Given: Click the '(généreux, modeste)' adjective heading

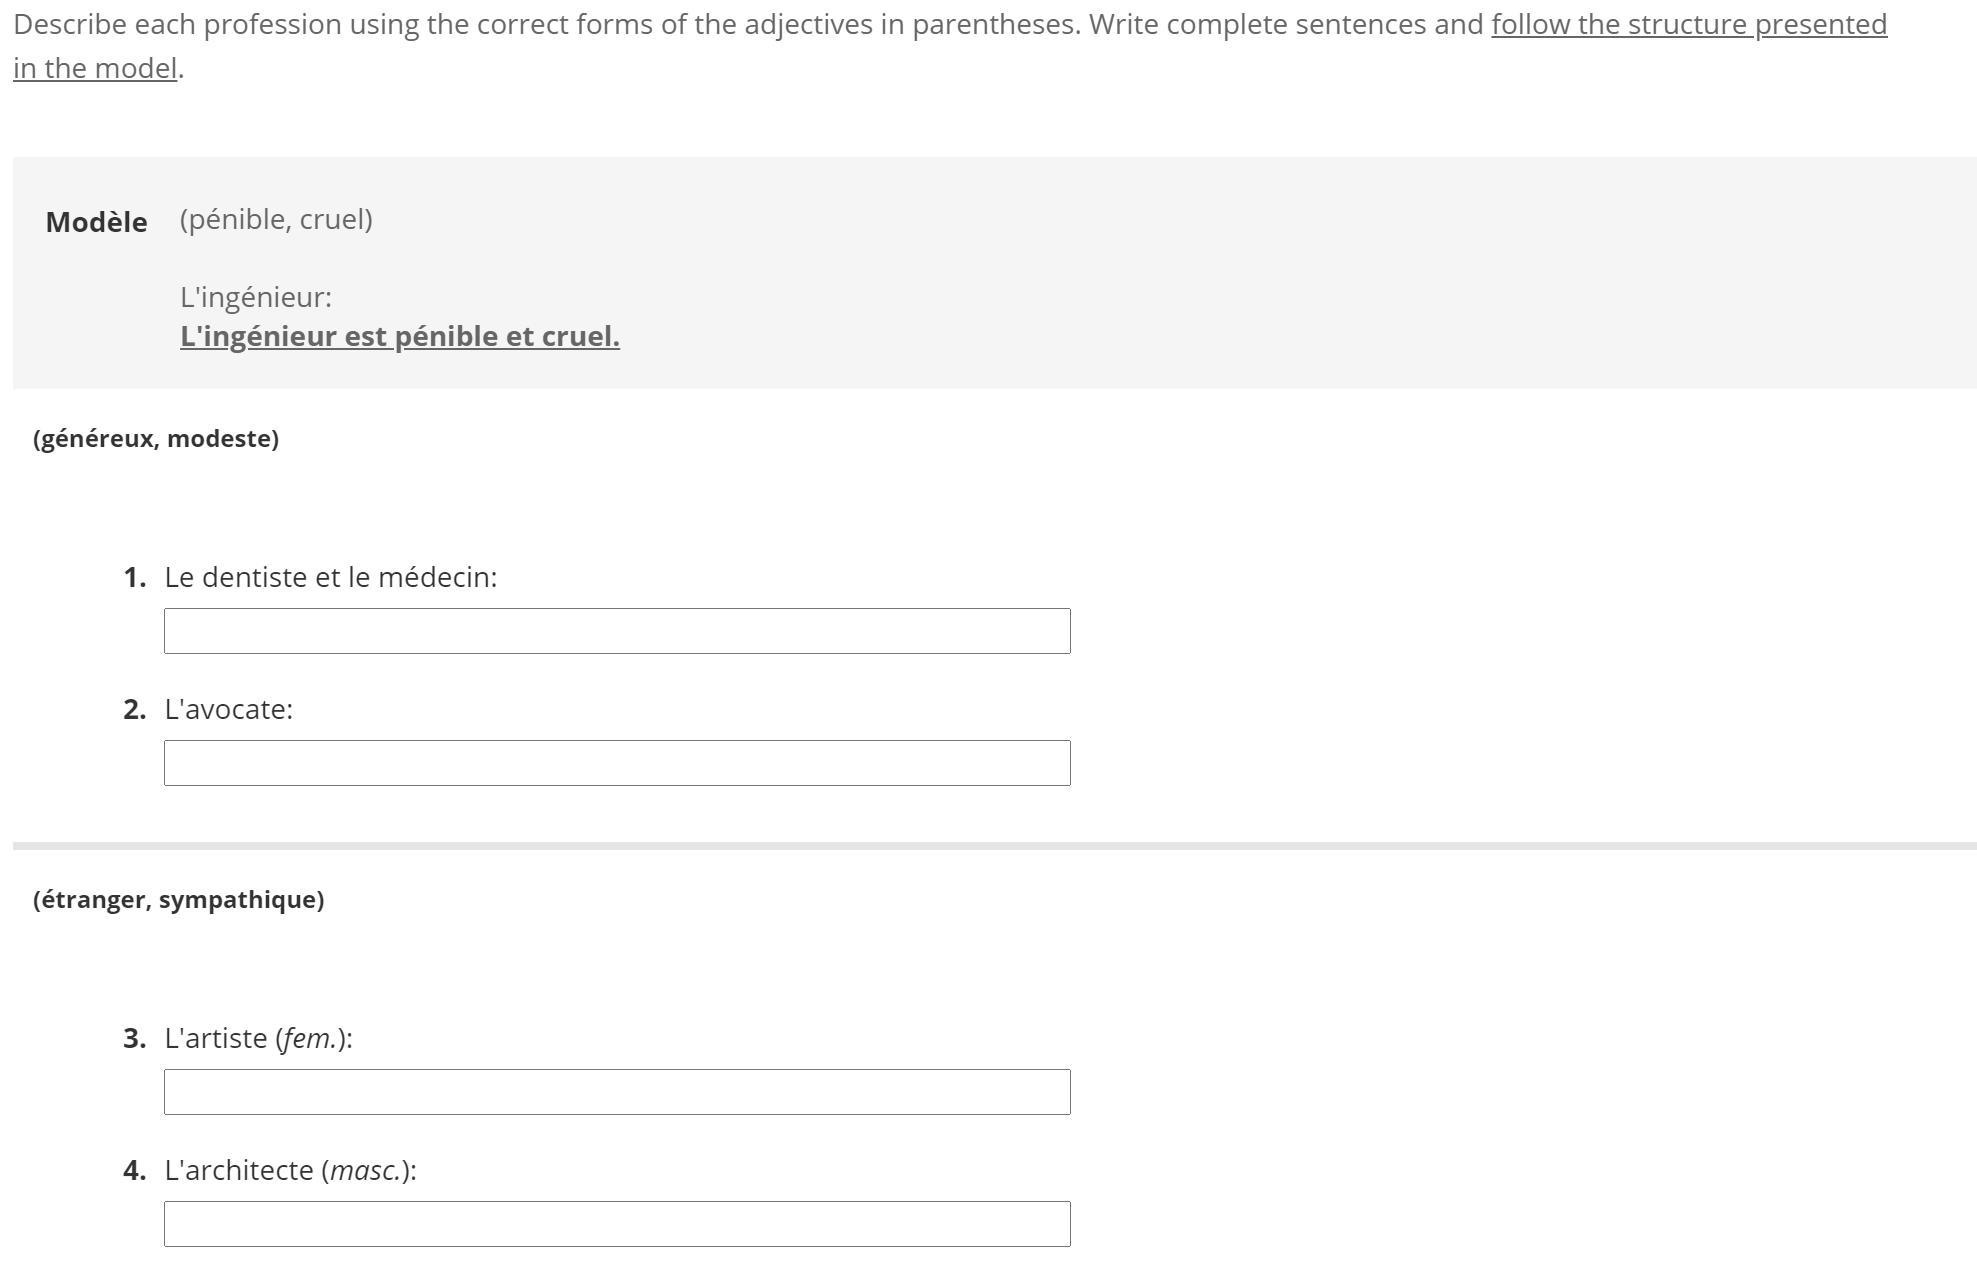Looking at the screenshot, I should click(x=156, y=439).
